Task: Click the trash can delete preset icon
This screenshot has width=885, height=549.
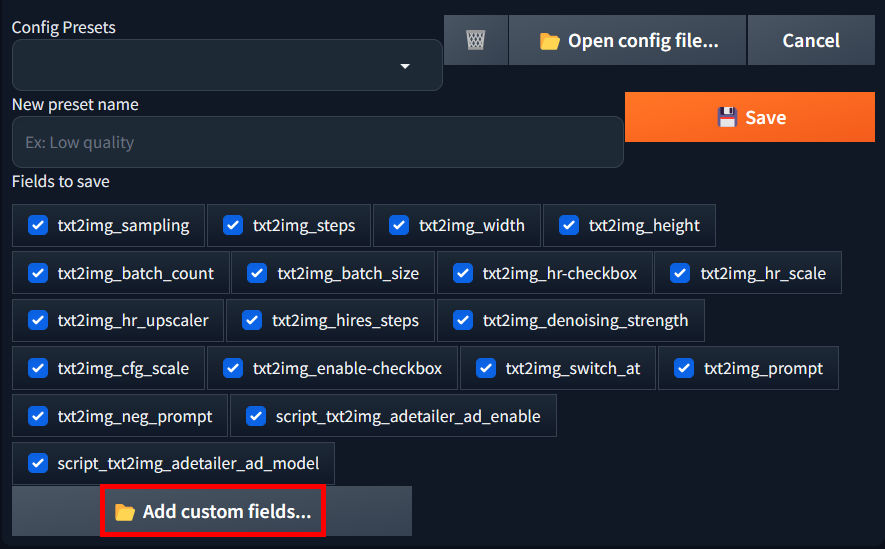Action: click(x=476, y=41)
